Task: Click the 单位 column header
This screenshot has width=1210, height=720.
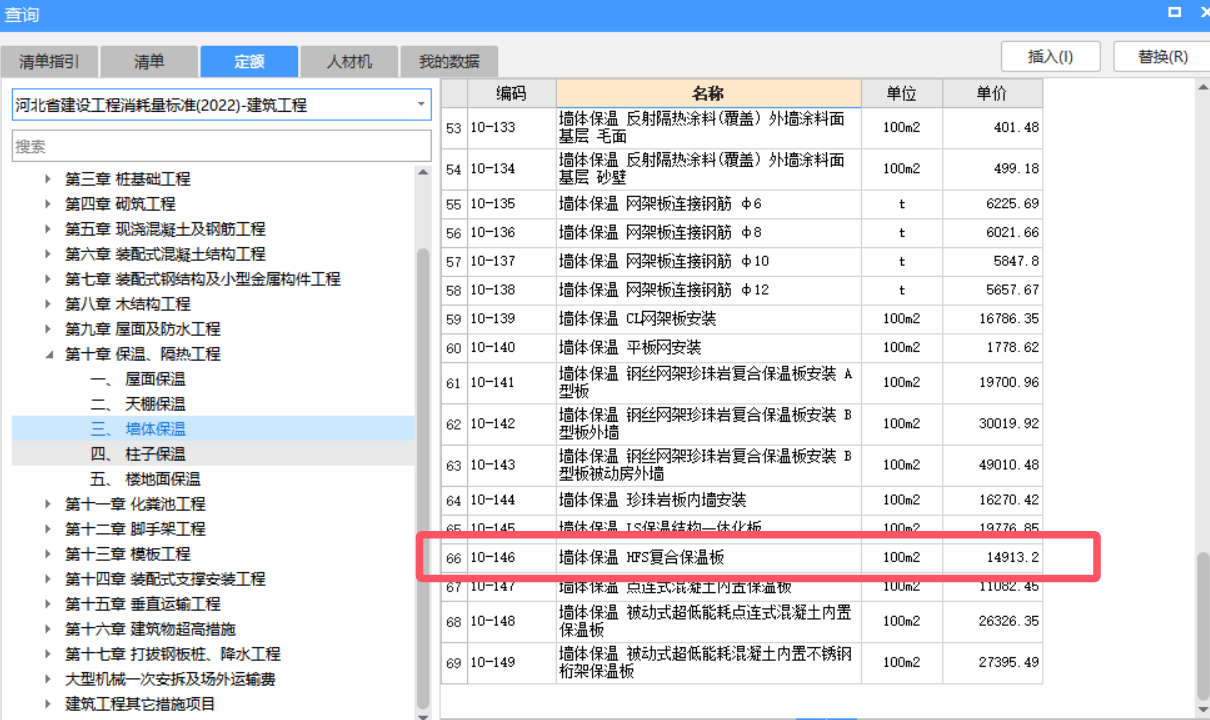Action: point(901,94)
